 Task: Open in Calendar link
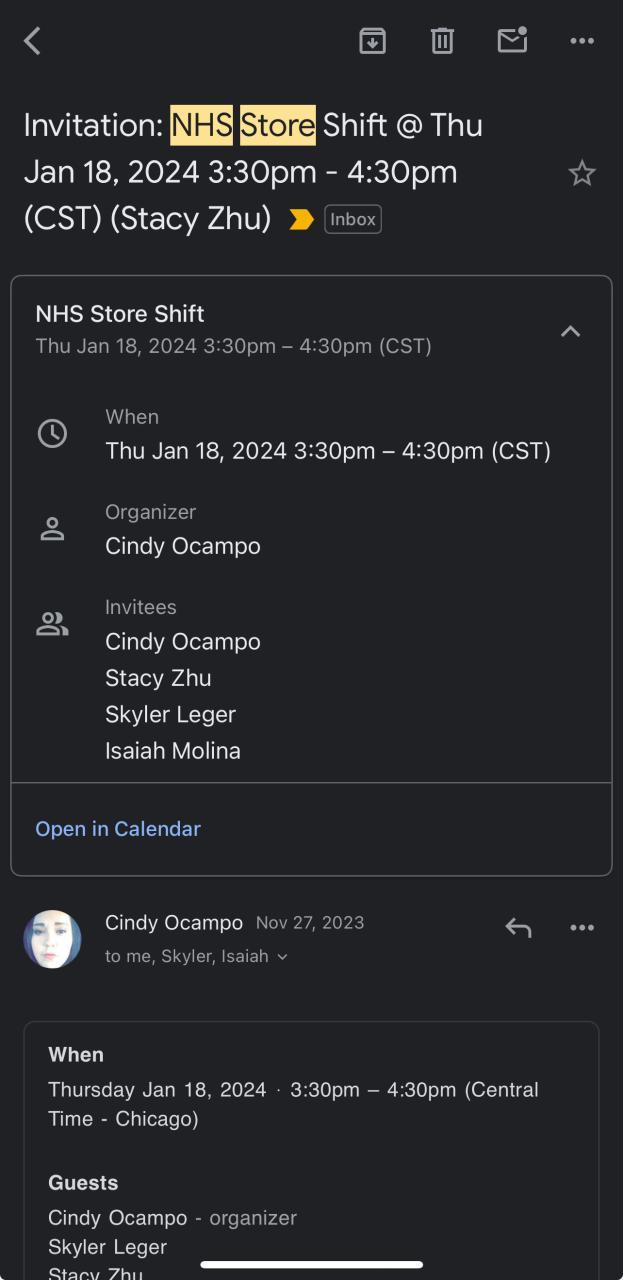(118, 829)
